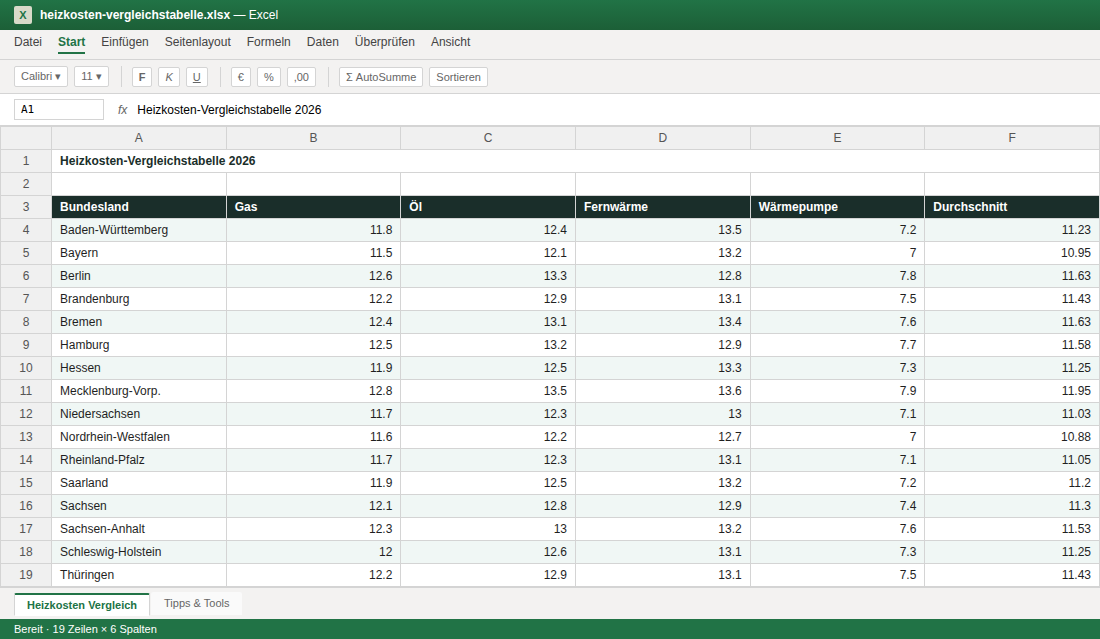Switch to the Start ribbon tab
Image resolution: width=1100 pixels, height=639 pixels.
pos(72,42)
